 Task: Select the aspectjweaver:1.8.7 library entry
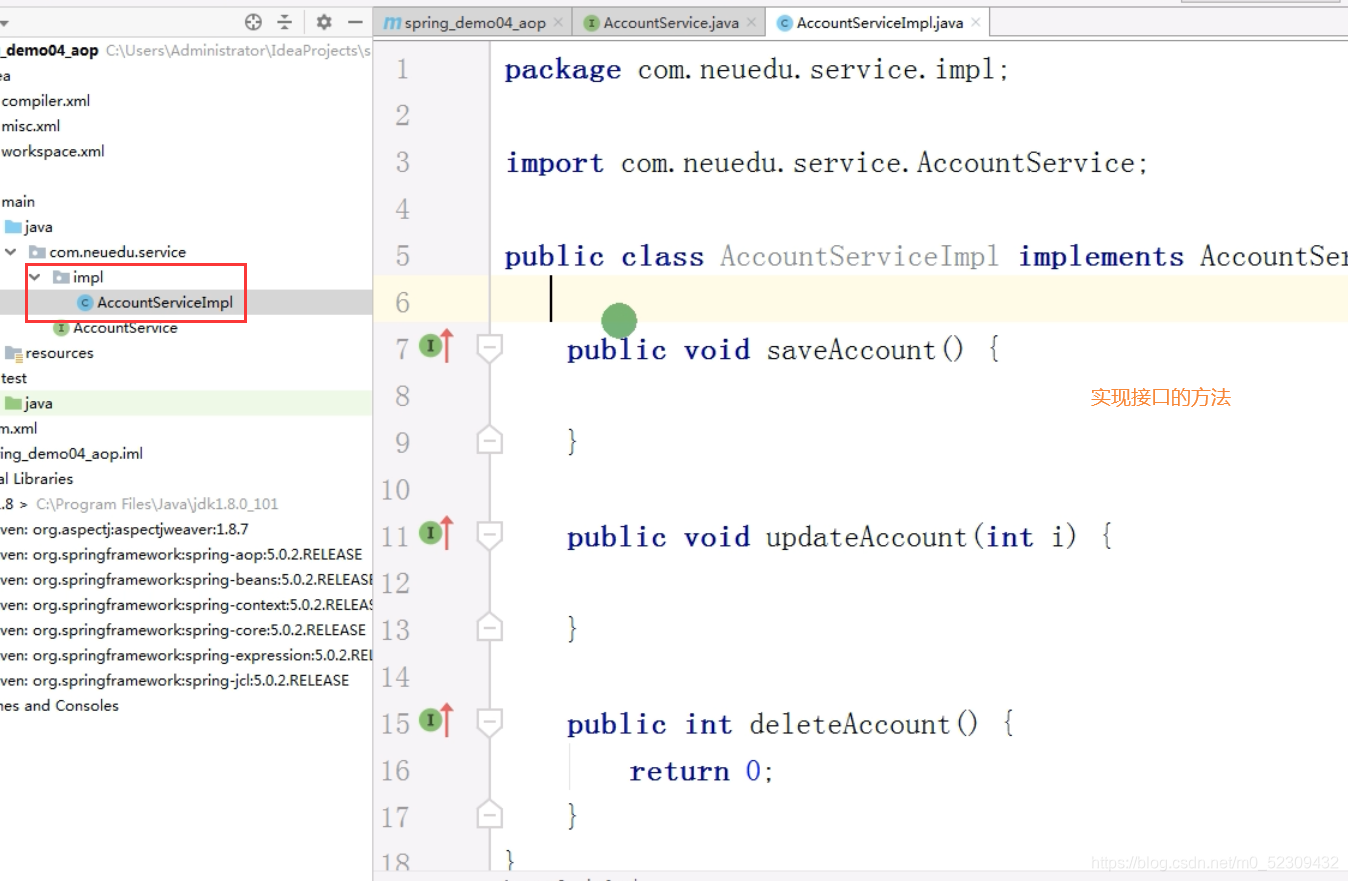pyautogui.click(x=125, y=529)
